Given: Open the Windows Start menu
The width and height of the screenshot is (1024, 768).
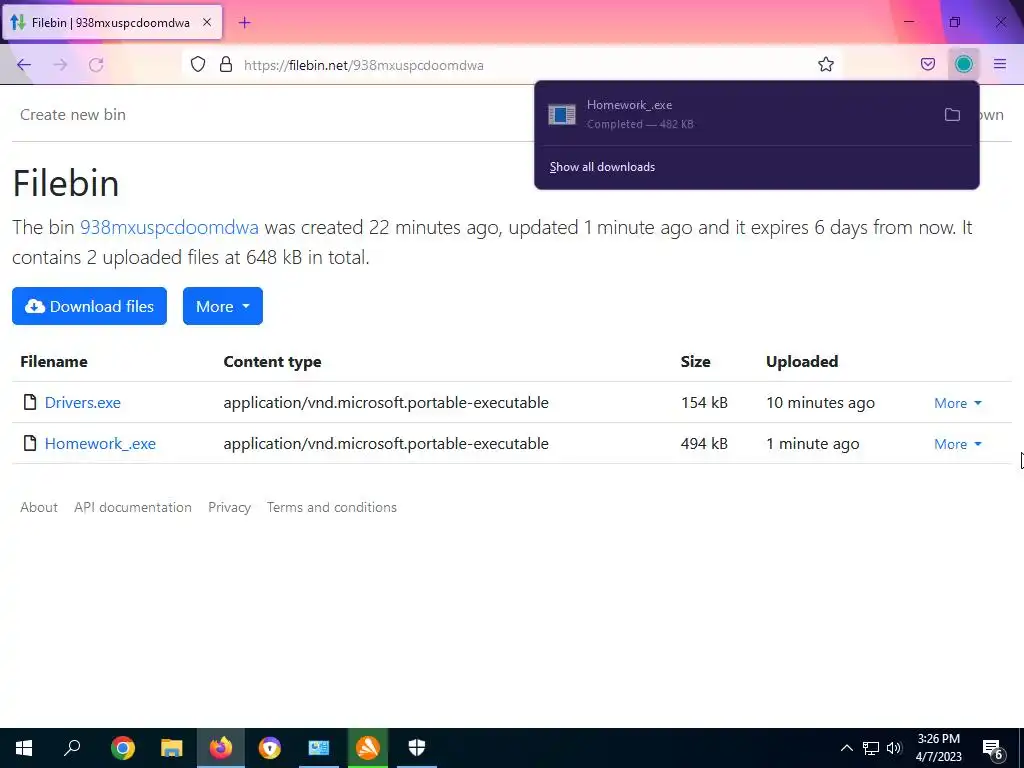Looking at the screenshot, I should 24,748.
